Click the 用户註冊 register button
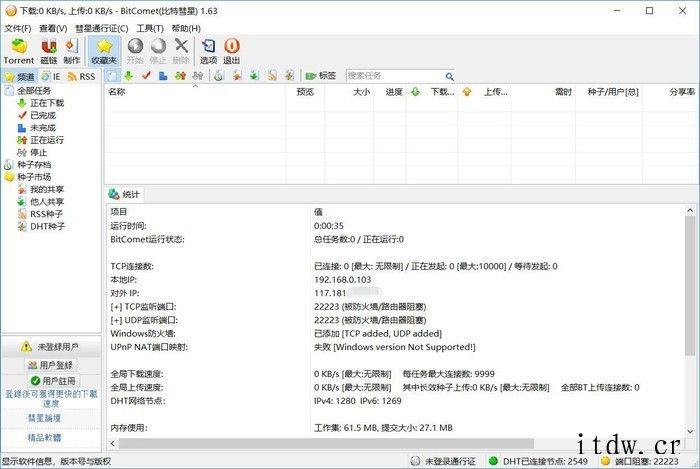This screenshot has width=700, height=469. coord(53,381)
